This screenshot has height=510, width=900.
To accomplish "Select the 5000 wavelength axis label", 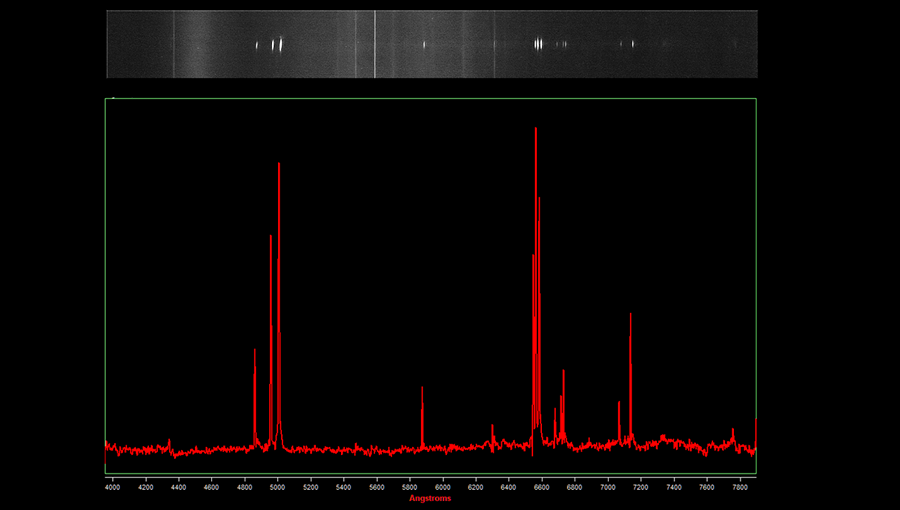I will coord(277,486).
